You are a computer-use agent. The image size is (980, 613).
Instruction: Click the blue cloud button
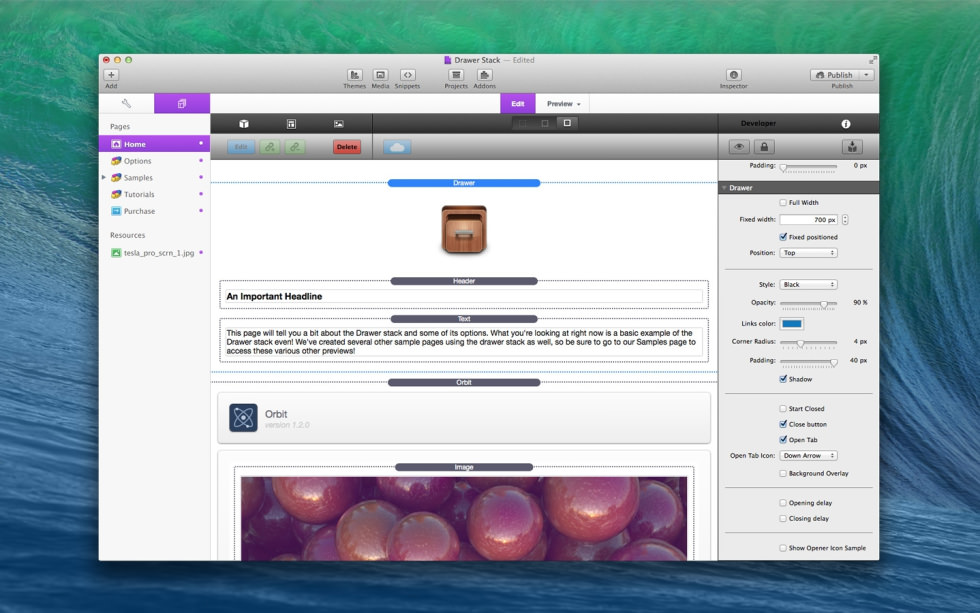click(x=397, y=147)
